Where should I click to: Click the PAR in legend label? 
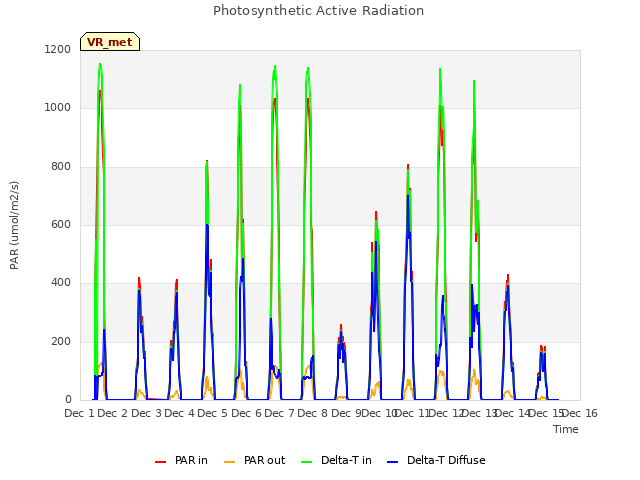191,460
